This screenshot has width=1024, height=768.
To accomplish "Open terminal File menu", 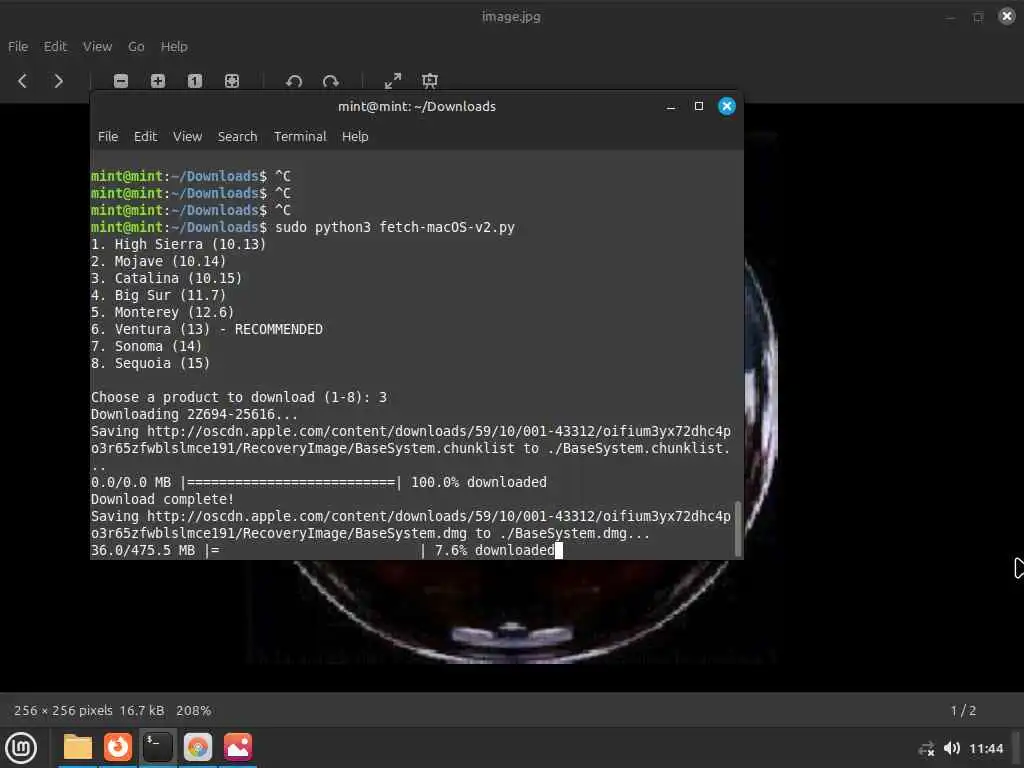I will (x=108, y=136).
